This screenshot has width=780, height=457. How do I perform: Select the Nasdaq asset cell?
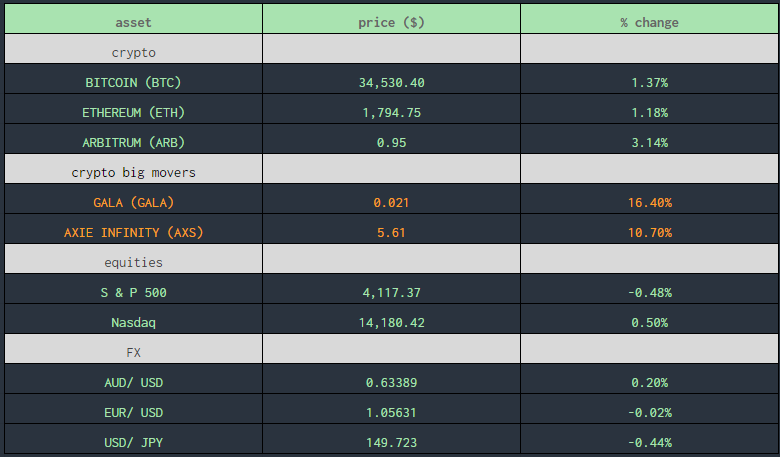[x=133, y=319]
